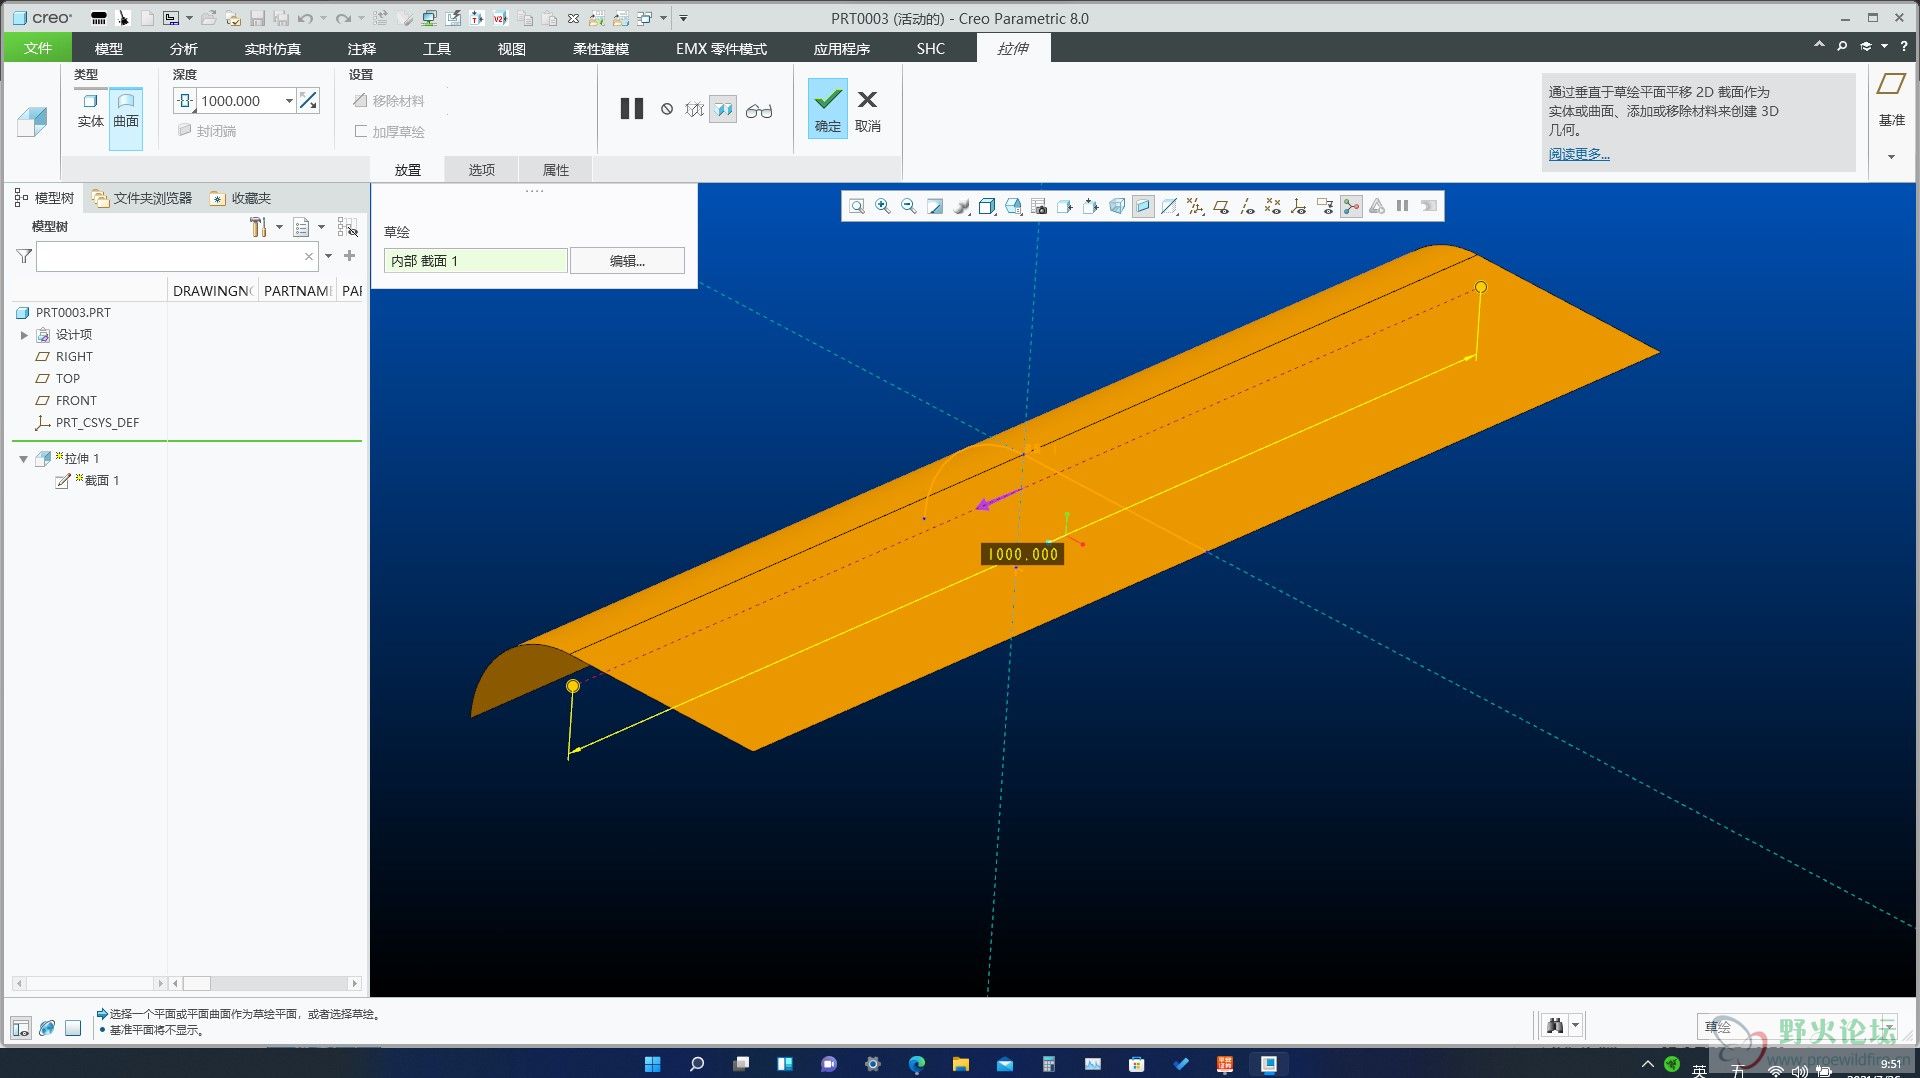This screenshot has height=1078, width=1920.
Task: Toggle datum point display eye icon
Action: click(x=1273, y=206)
